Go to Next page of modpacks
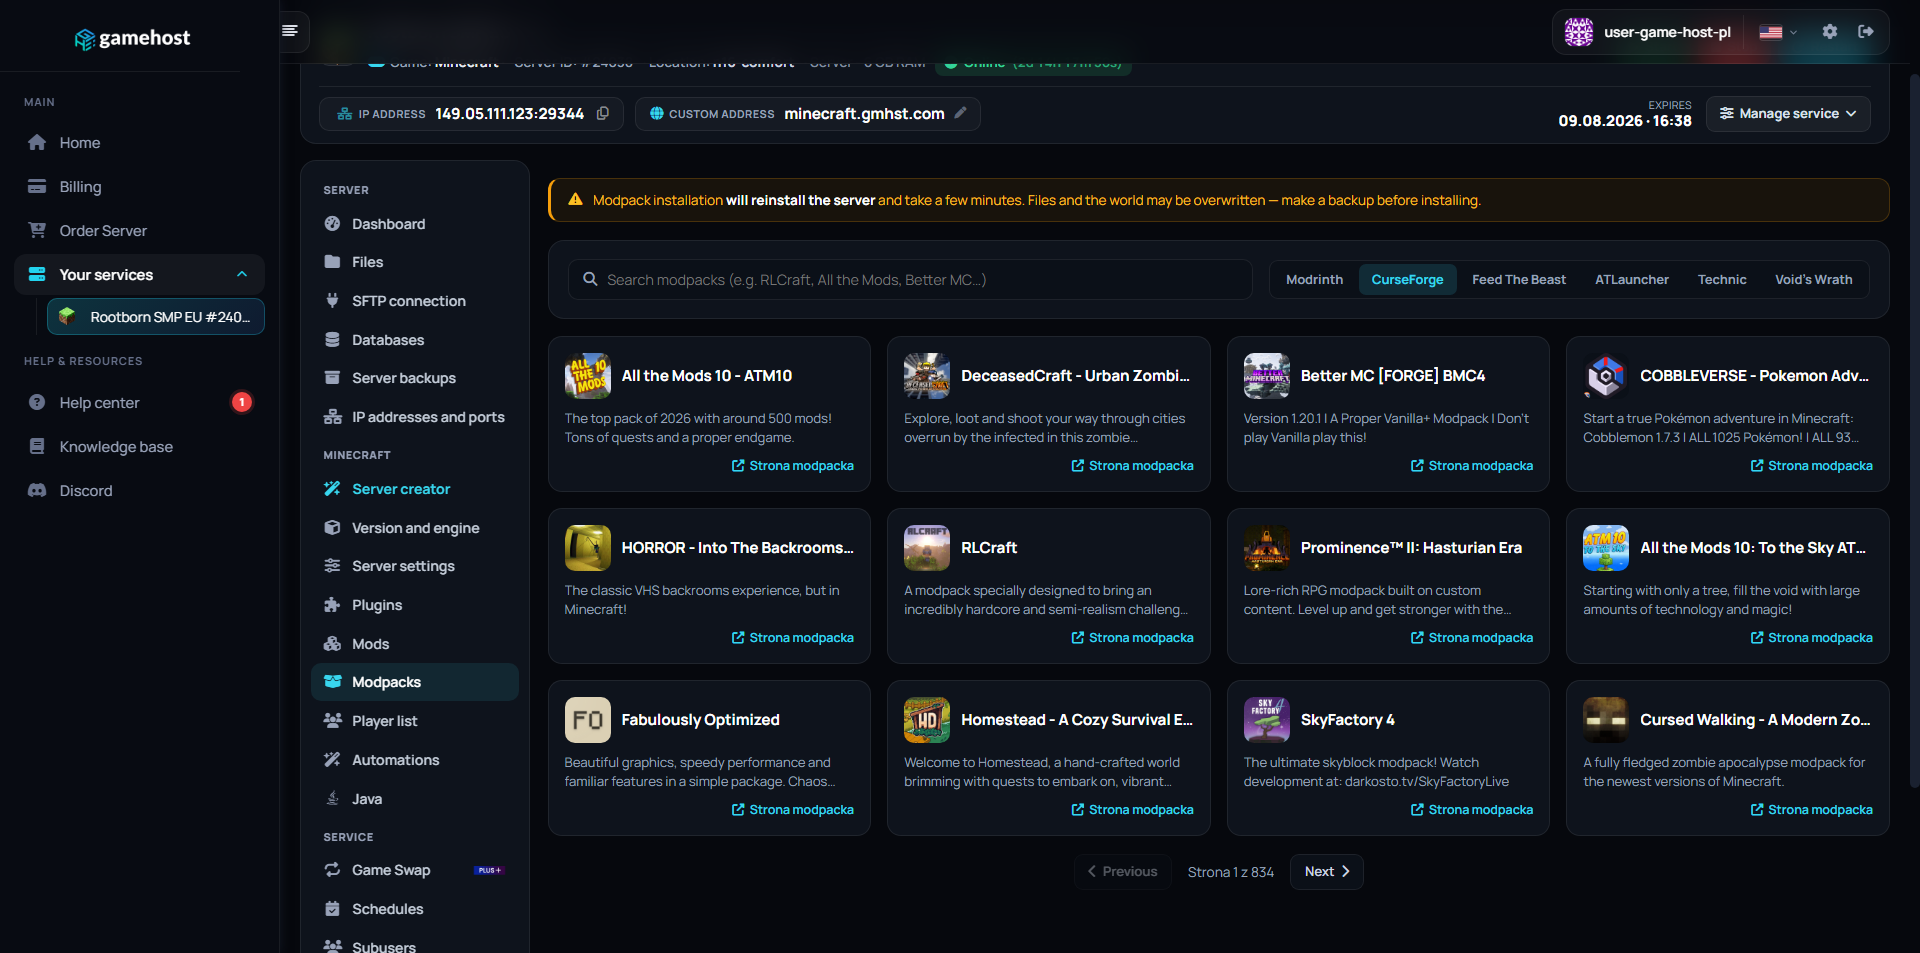This screenshot has width=1920, height=953. click(1327, 872)
